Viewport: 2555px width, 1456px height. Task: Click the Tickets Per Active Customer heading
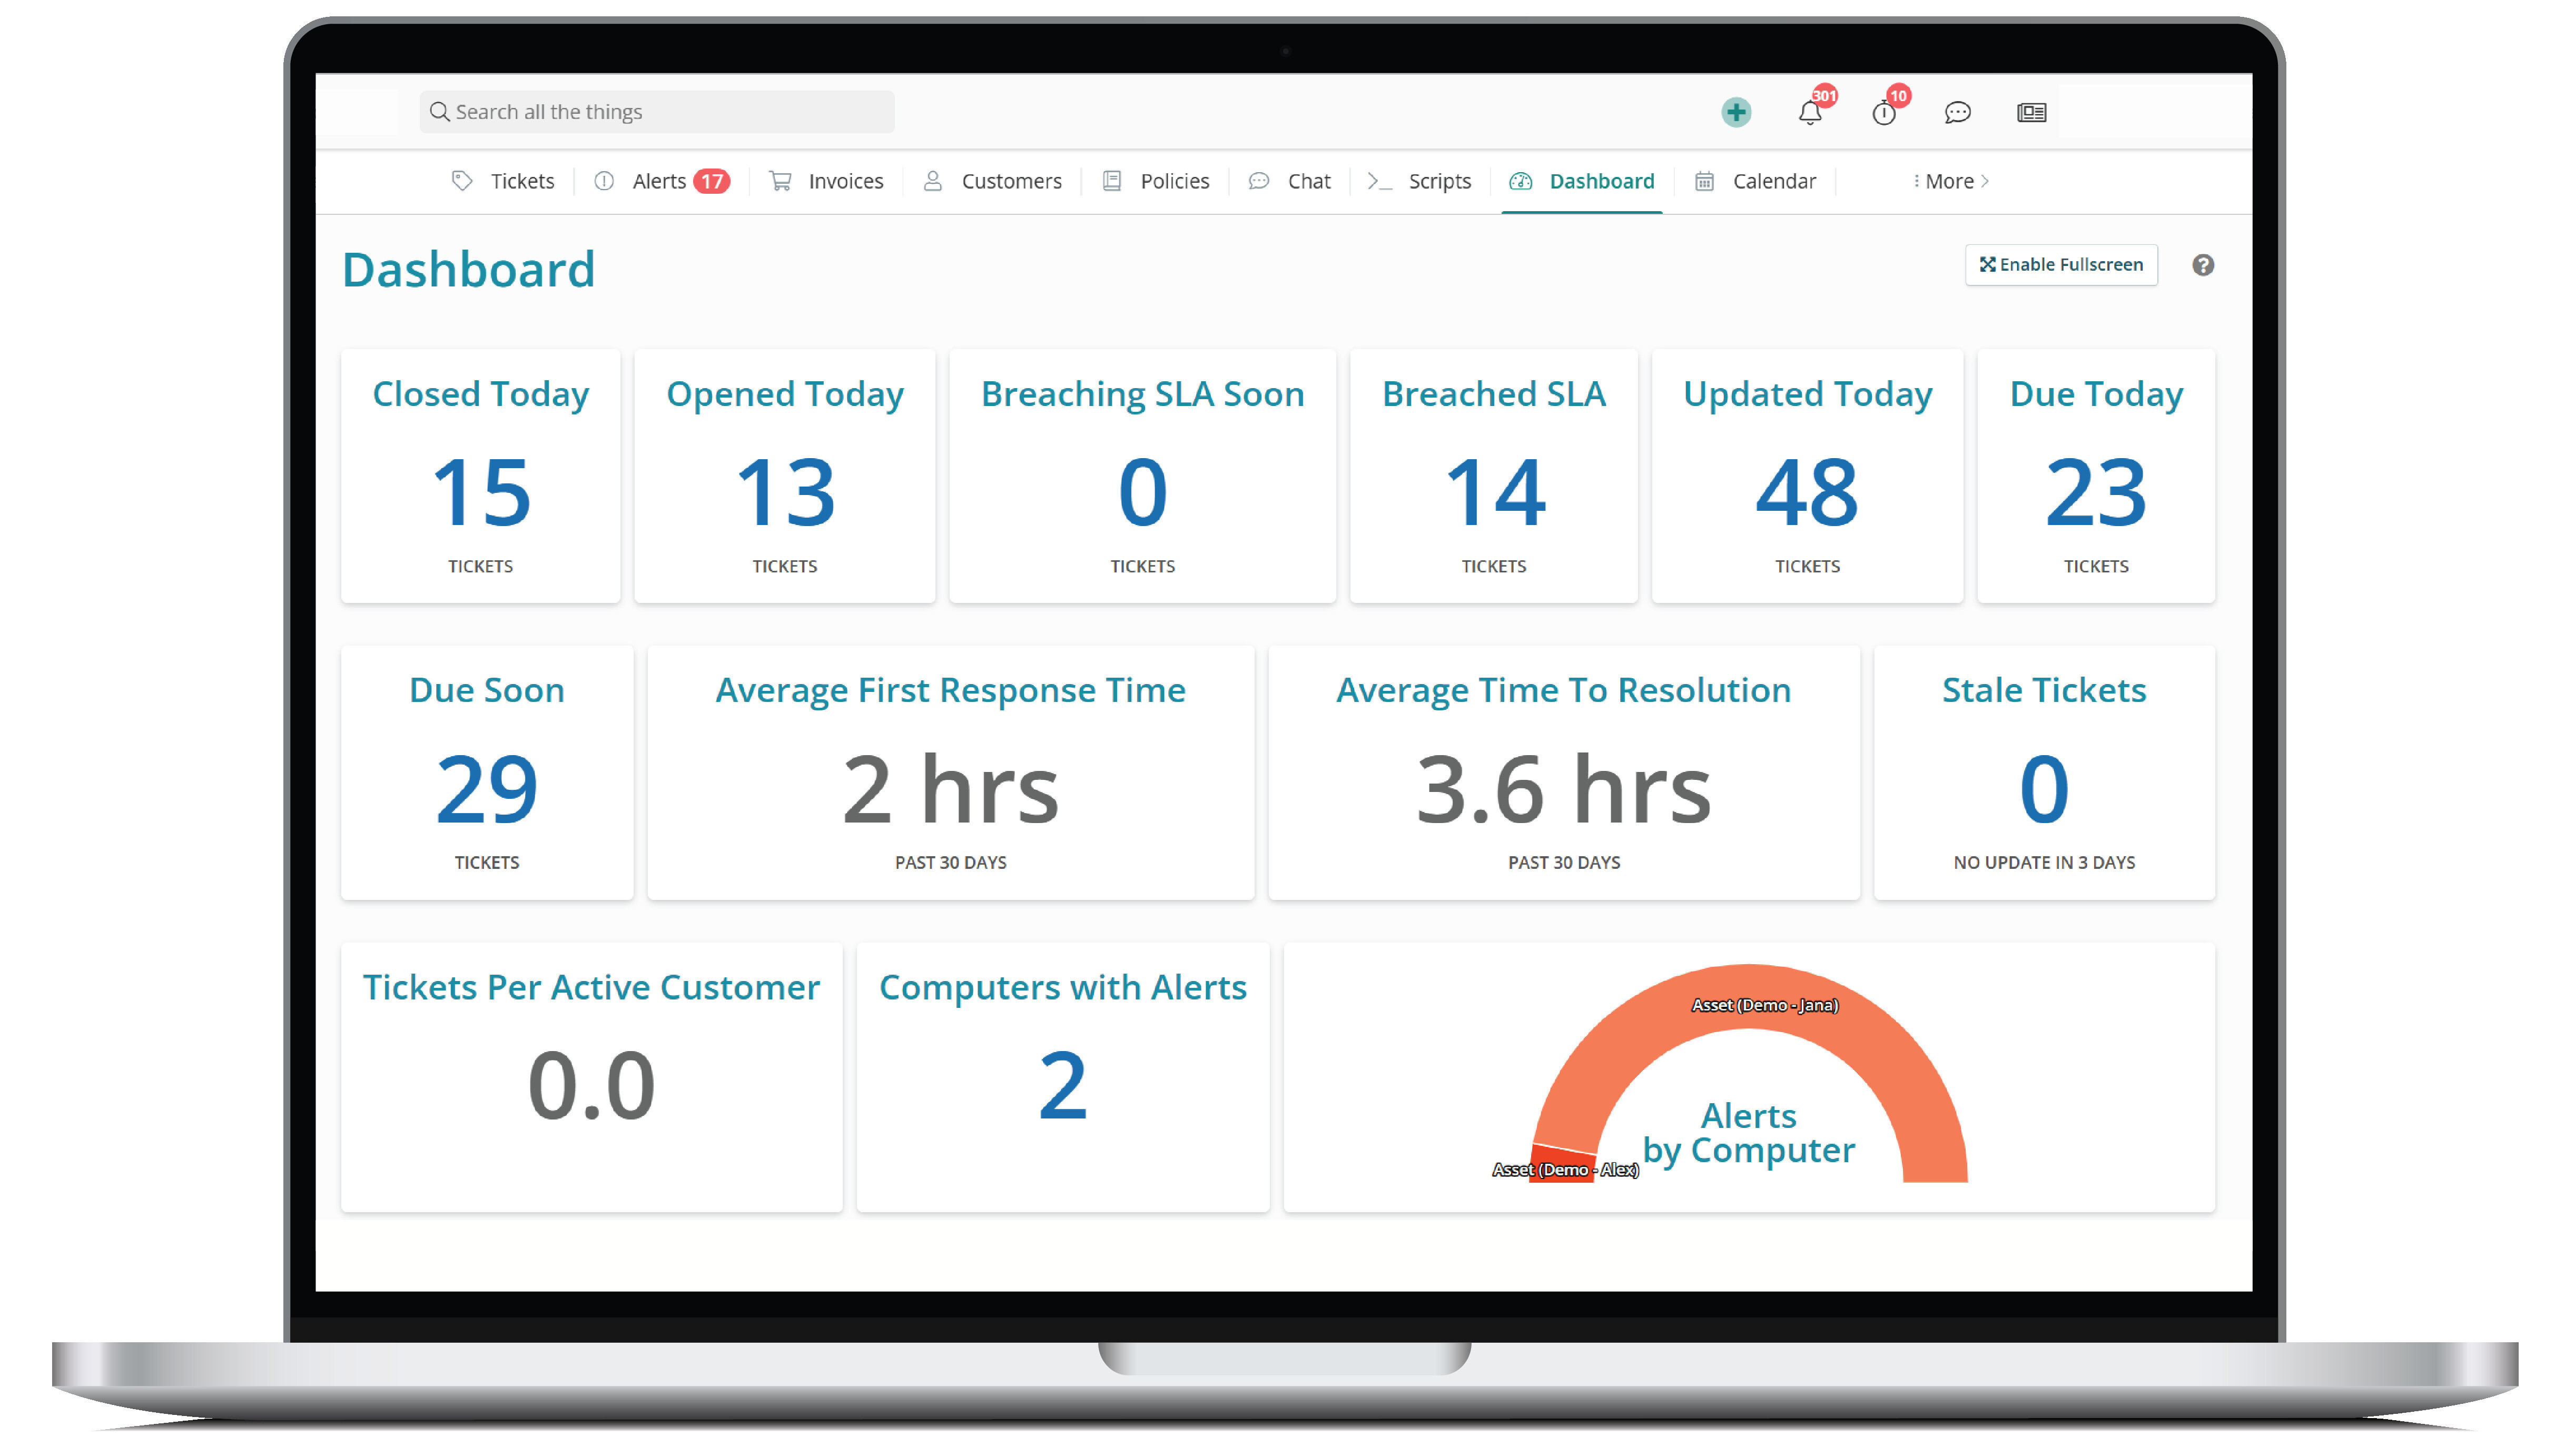pyautogui.click(x=591, y=987)
